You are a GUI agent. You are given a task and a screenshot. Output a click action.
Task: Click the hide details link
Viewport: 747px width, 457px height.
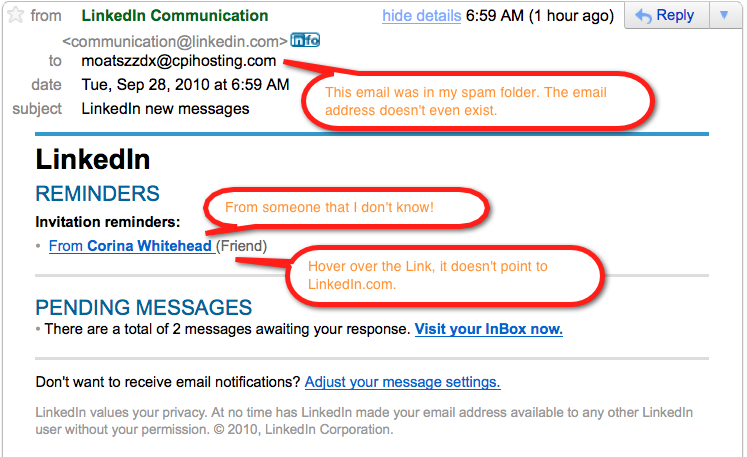pyautogui.click(x=421, y=16)
